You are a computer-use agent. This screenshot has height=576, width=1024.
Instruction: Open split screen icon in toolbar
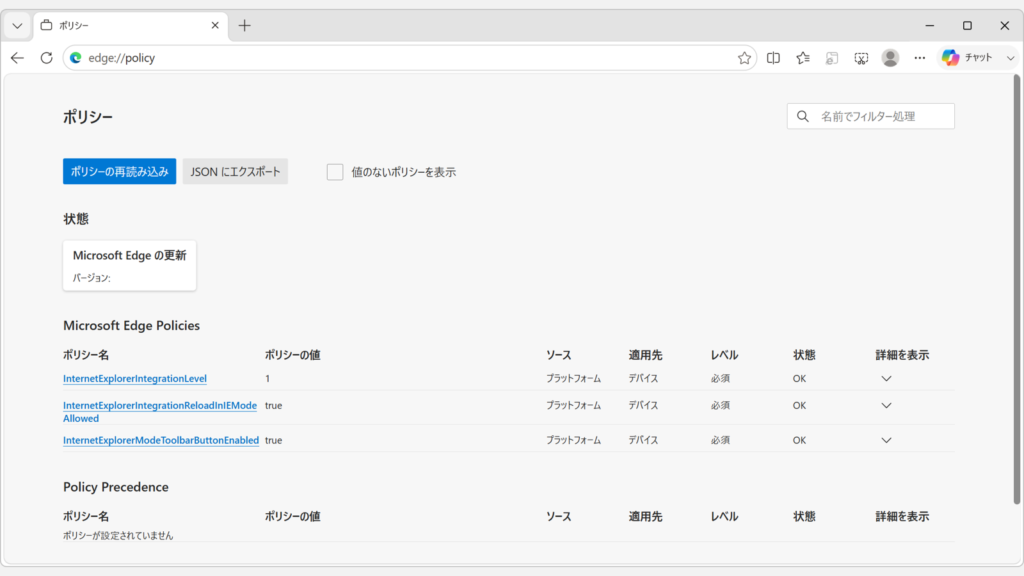(773, 57)
